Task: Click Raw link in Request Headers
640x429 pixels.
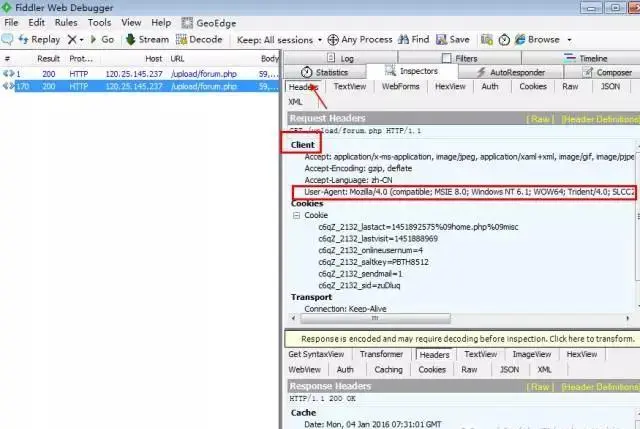Action: coord(540,119)
